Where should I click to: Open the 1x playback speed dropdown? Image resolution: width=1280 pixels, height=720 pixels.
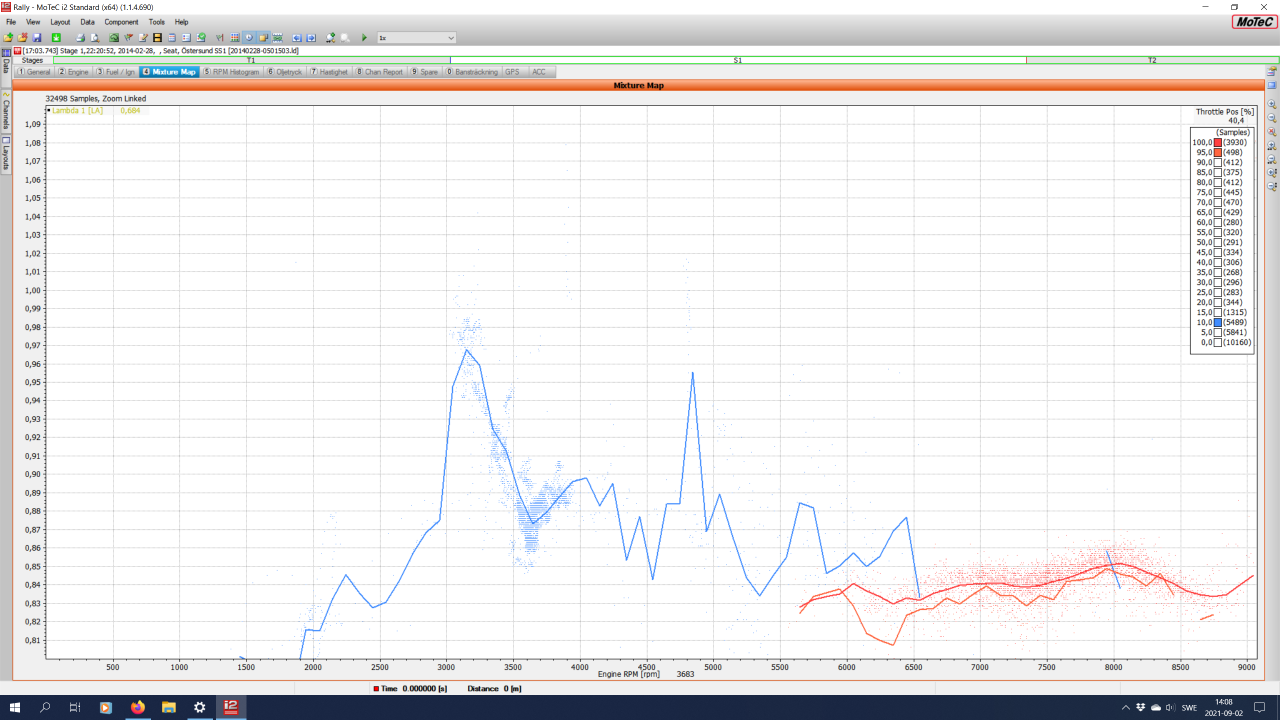[416, 37]
